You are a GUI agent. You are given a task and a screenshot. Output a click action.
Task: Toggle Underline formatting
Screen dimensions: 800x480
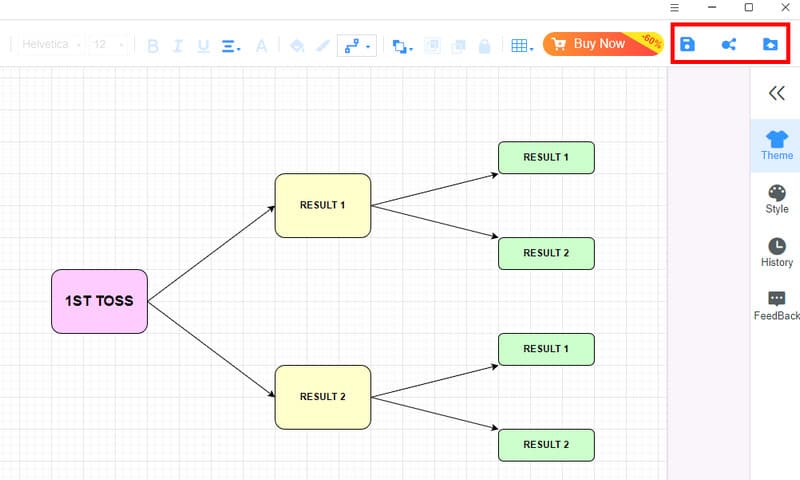[203, 46]
